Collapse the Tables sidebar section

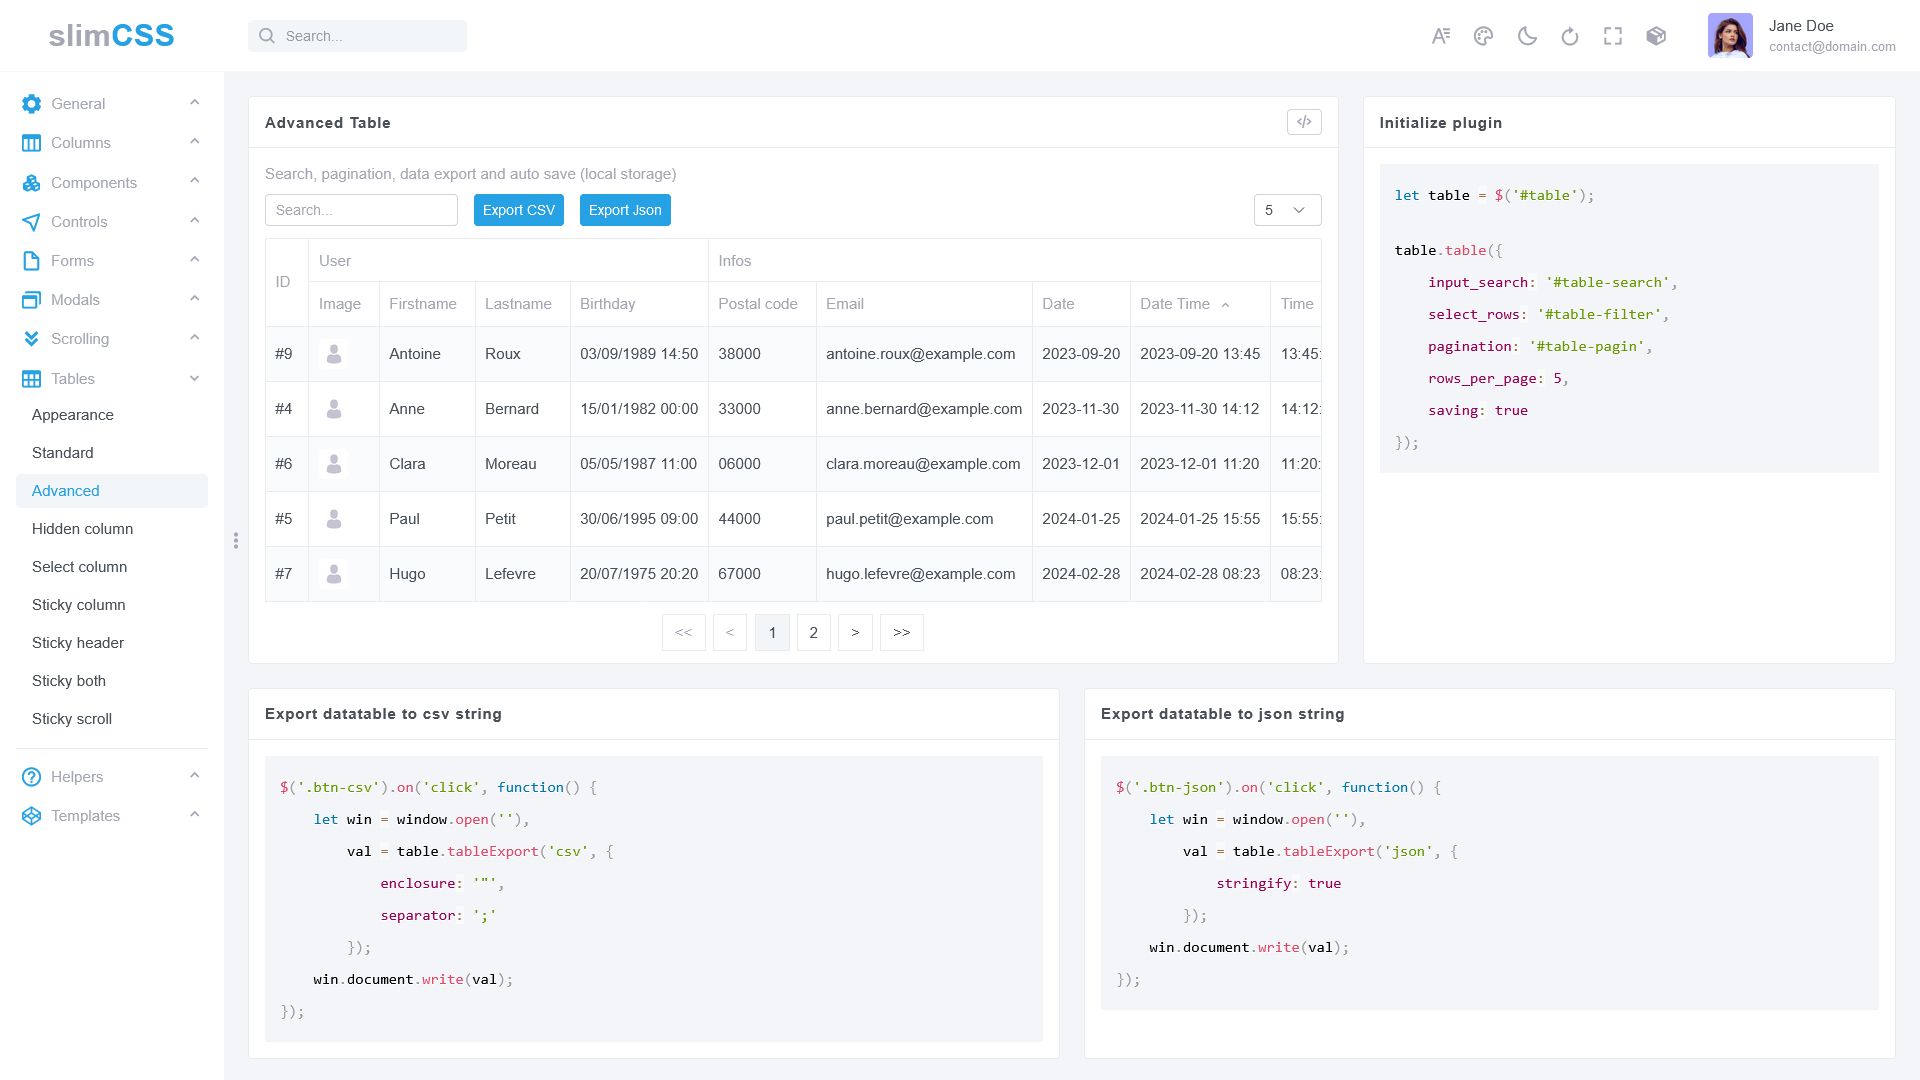[x=195, y=379]
